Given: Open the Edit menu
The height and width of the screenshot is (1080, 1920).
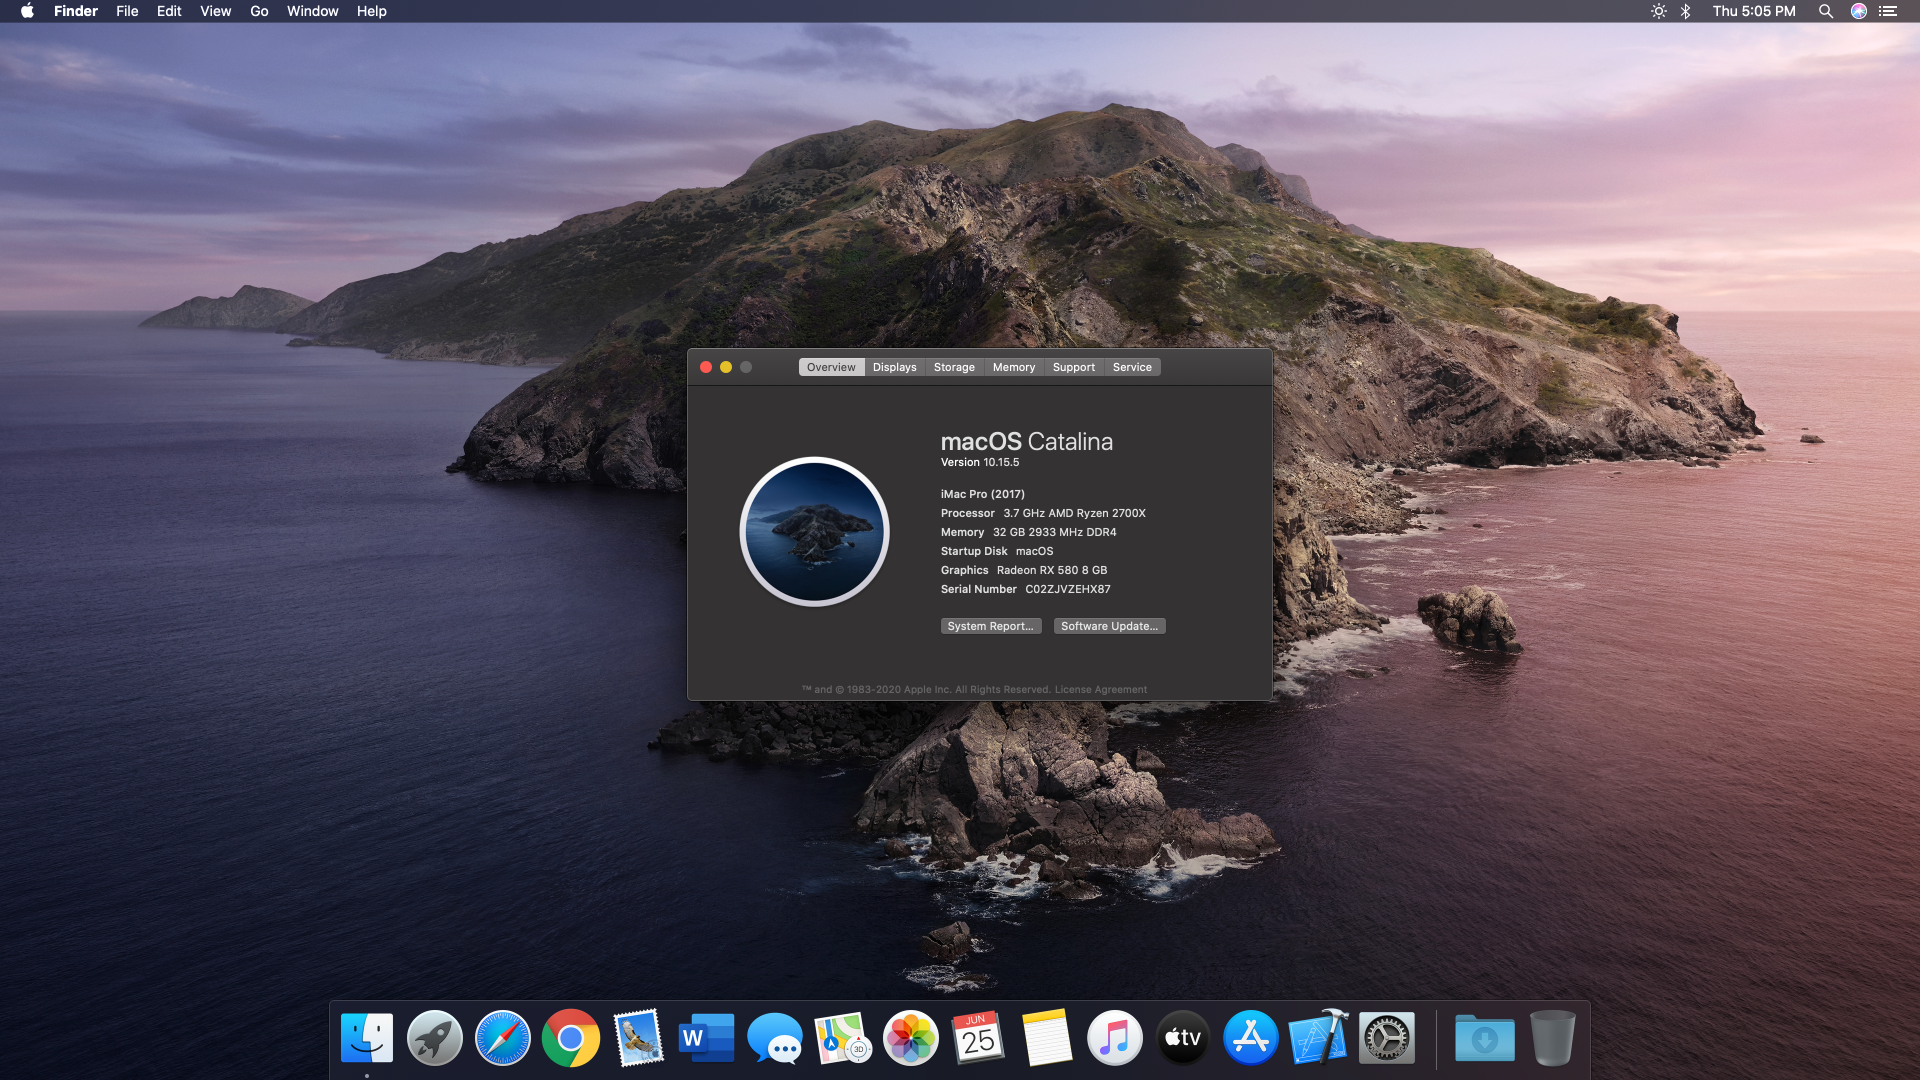Looking at the screenshot, I should [169, 11].
